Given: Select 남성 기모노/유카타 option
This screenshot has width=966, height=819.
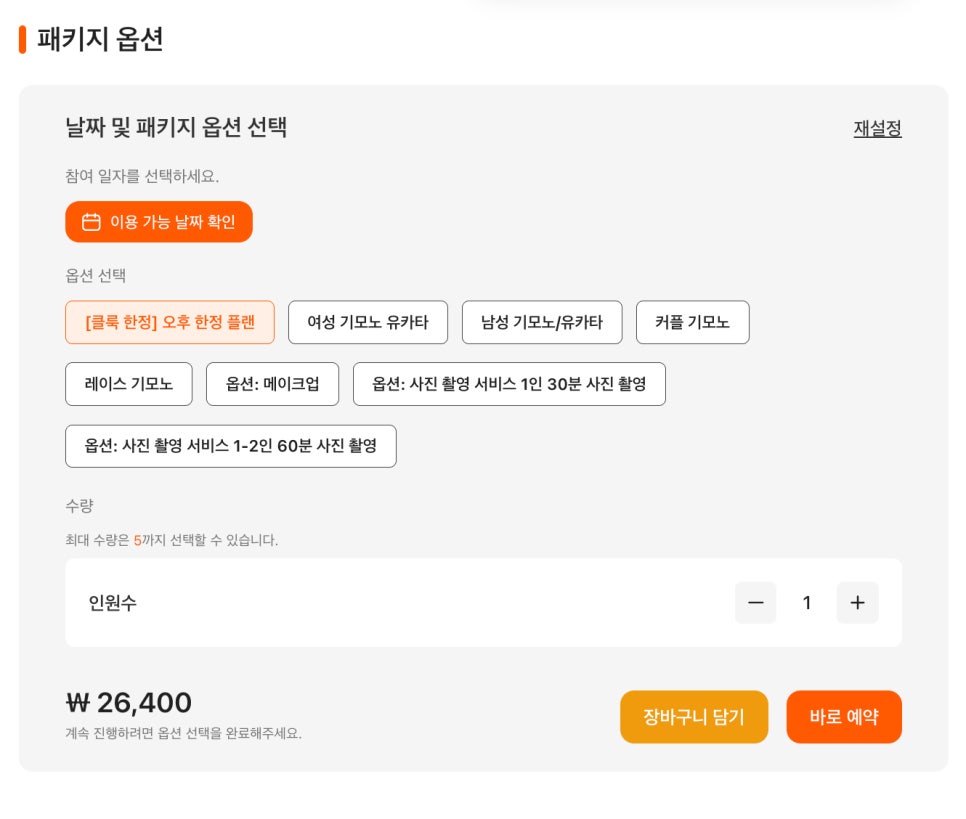Looking at the screenshot, I should [x=542, y=322].
